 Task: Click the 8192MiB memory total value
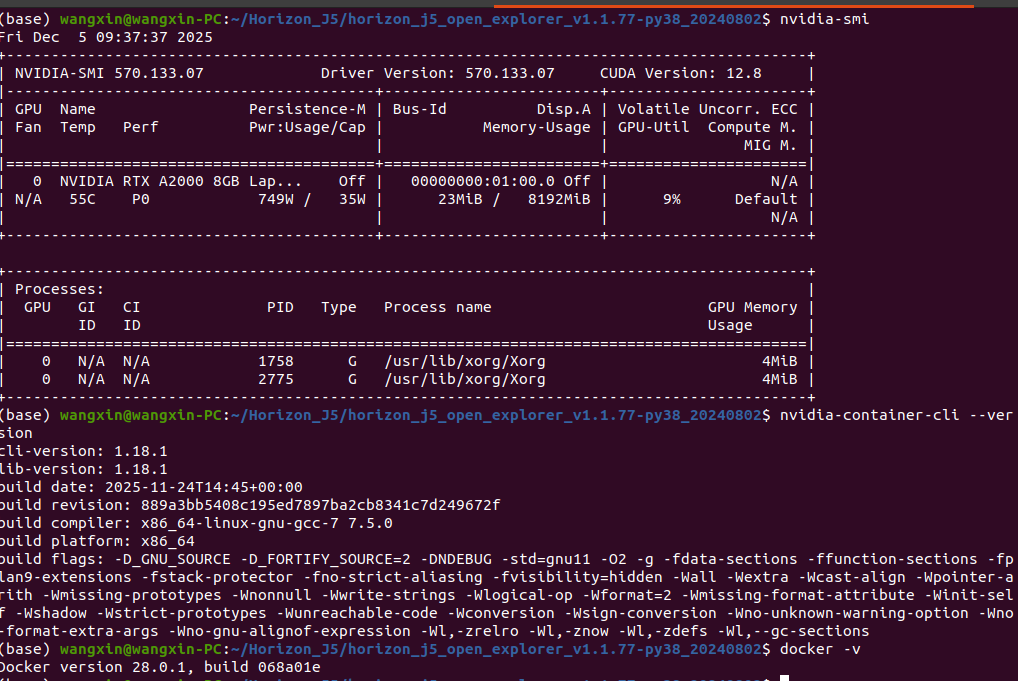pyautogui.click(x=559, y=199)
